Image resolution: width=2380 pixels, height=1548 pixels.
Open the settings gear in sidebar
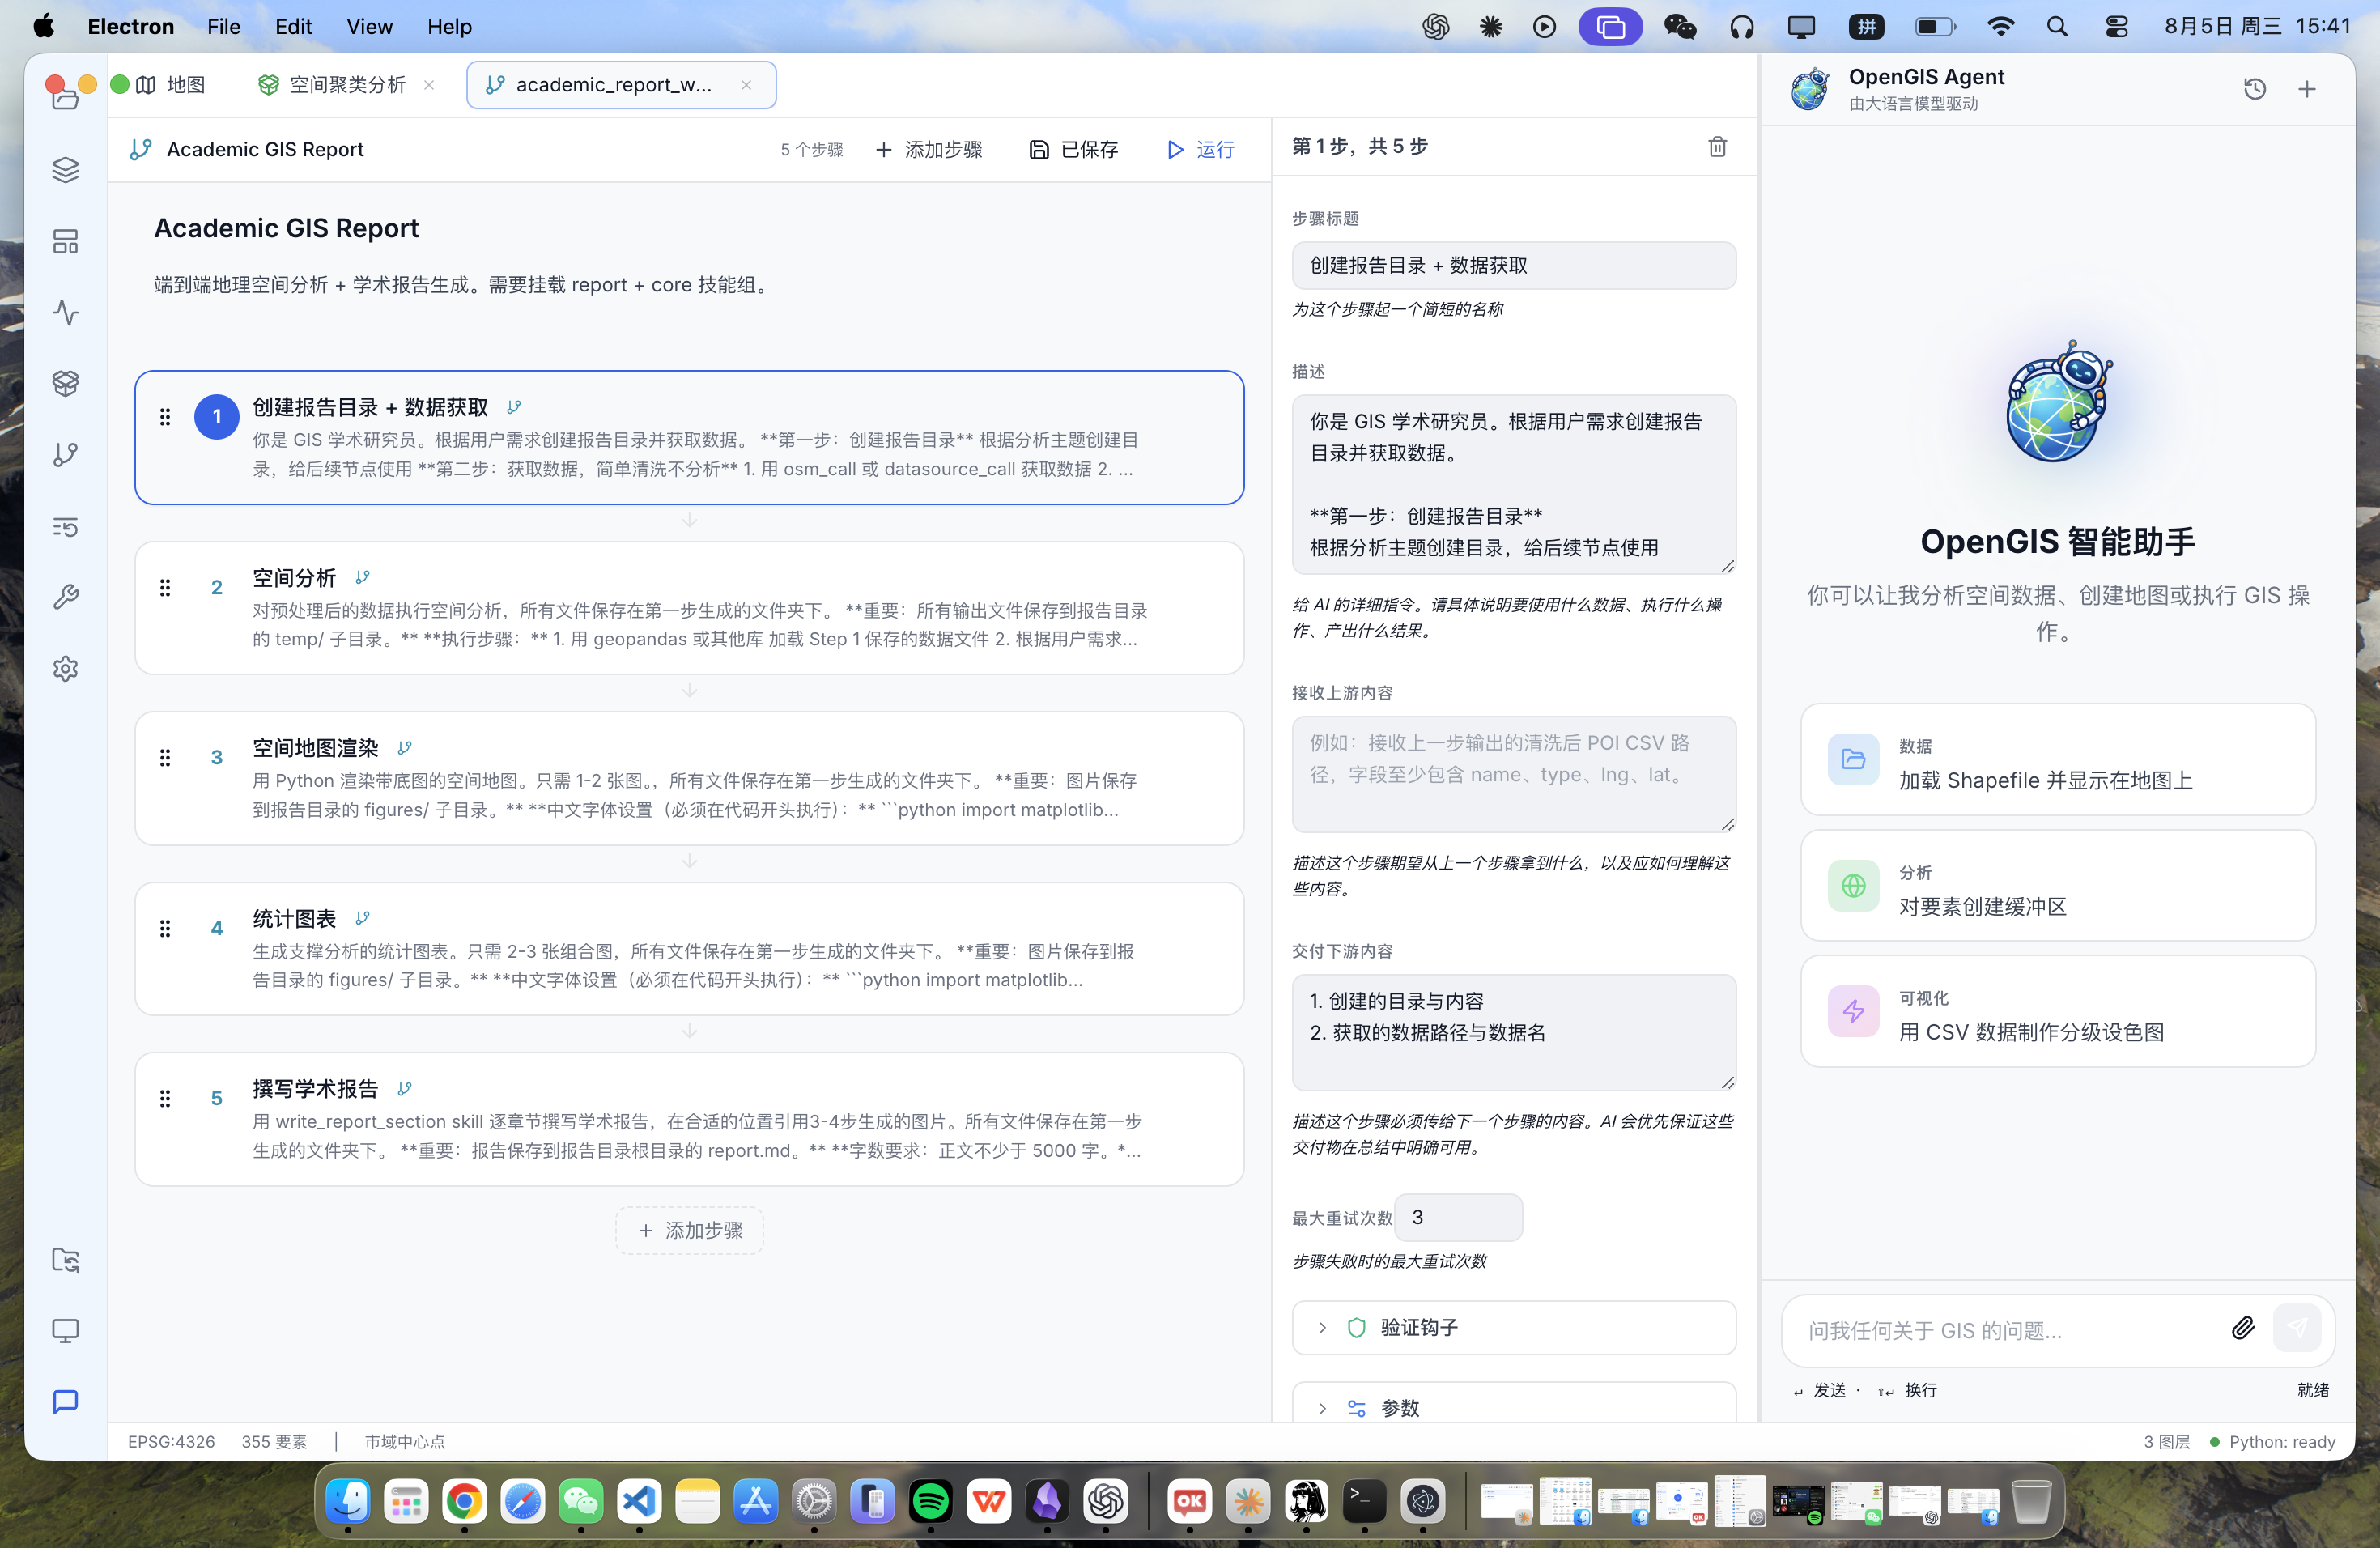click(66, 668)
